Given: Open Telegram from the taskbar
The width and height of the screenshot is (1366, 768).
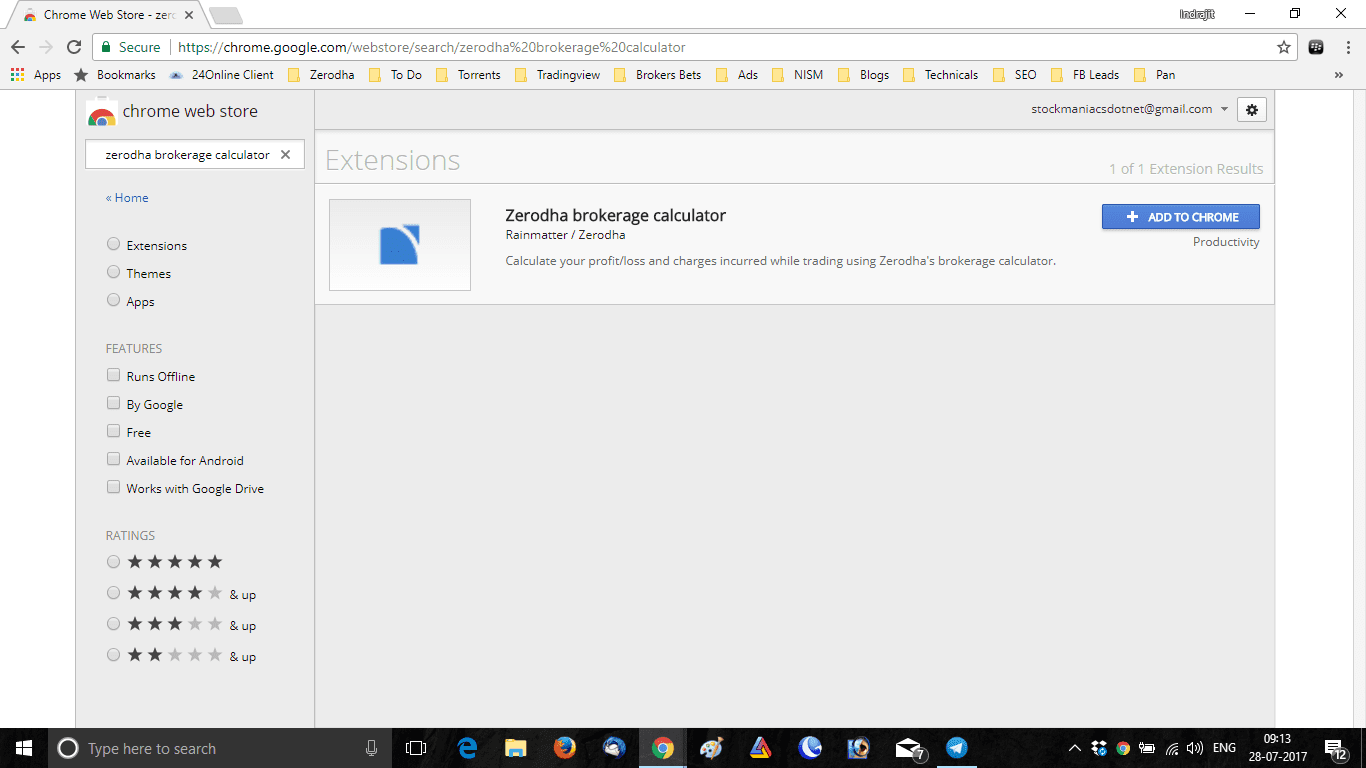Looking at the screenshot, I should click(957, 748).
